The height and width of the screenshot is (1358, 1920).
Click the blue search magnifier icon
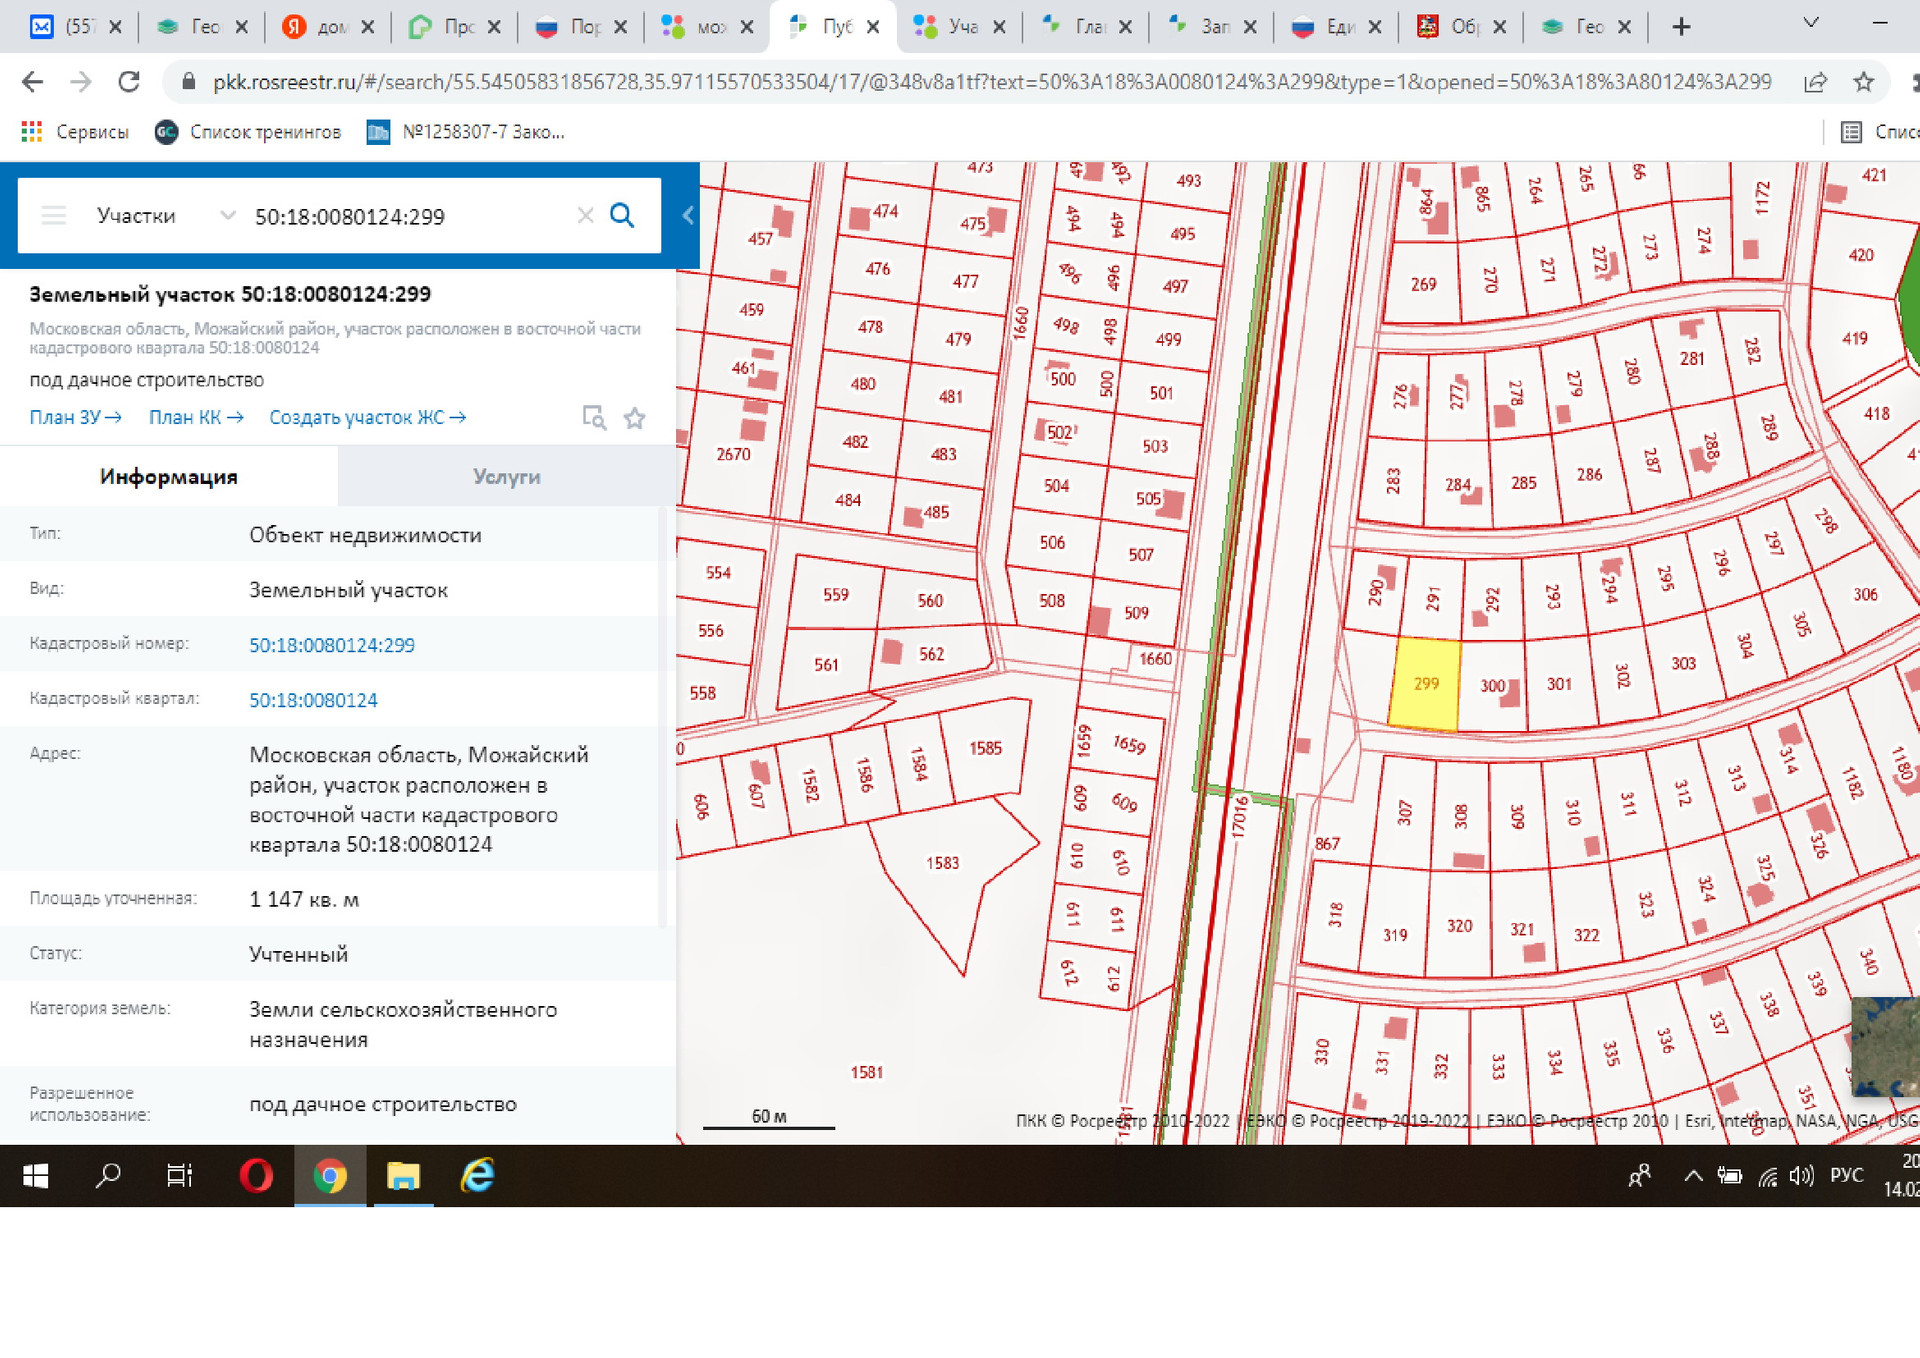(621, 216)
